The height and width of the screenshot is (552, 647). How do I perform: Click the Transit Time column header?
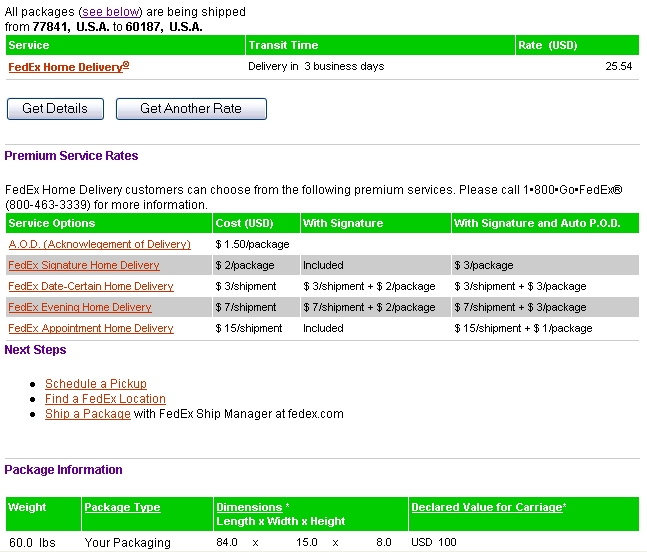(x=283, y=45)
